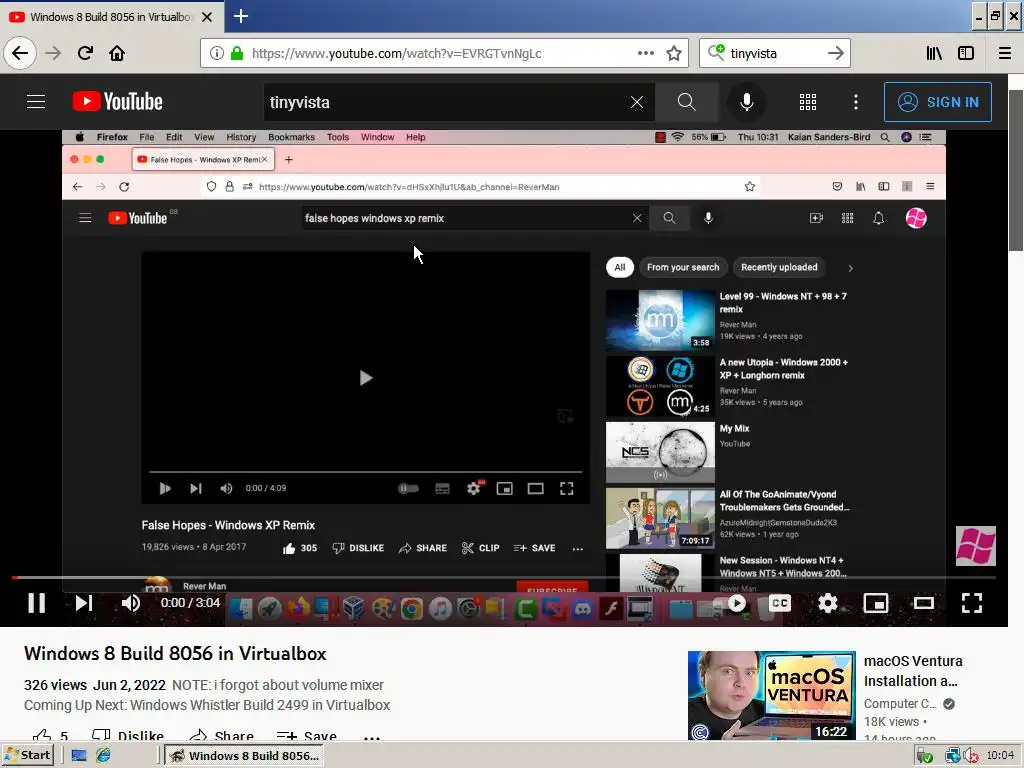Open Firefox hamburger application menu
The height and width of the screenshot is (768, 1024).
[x=1005, y=53]
